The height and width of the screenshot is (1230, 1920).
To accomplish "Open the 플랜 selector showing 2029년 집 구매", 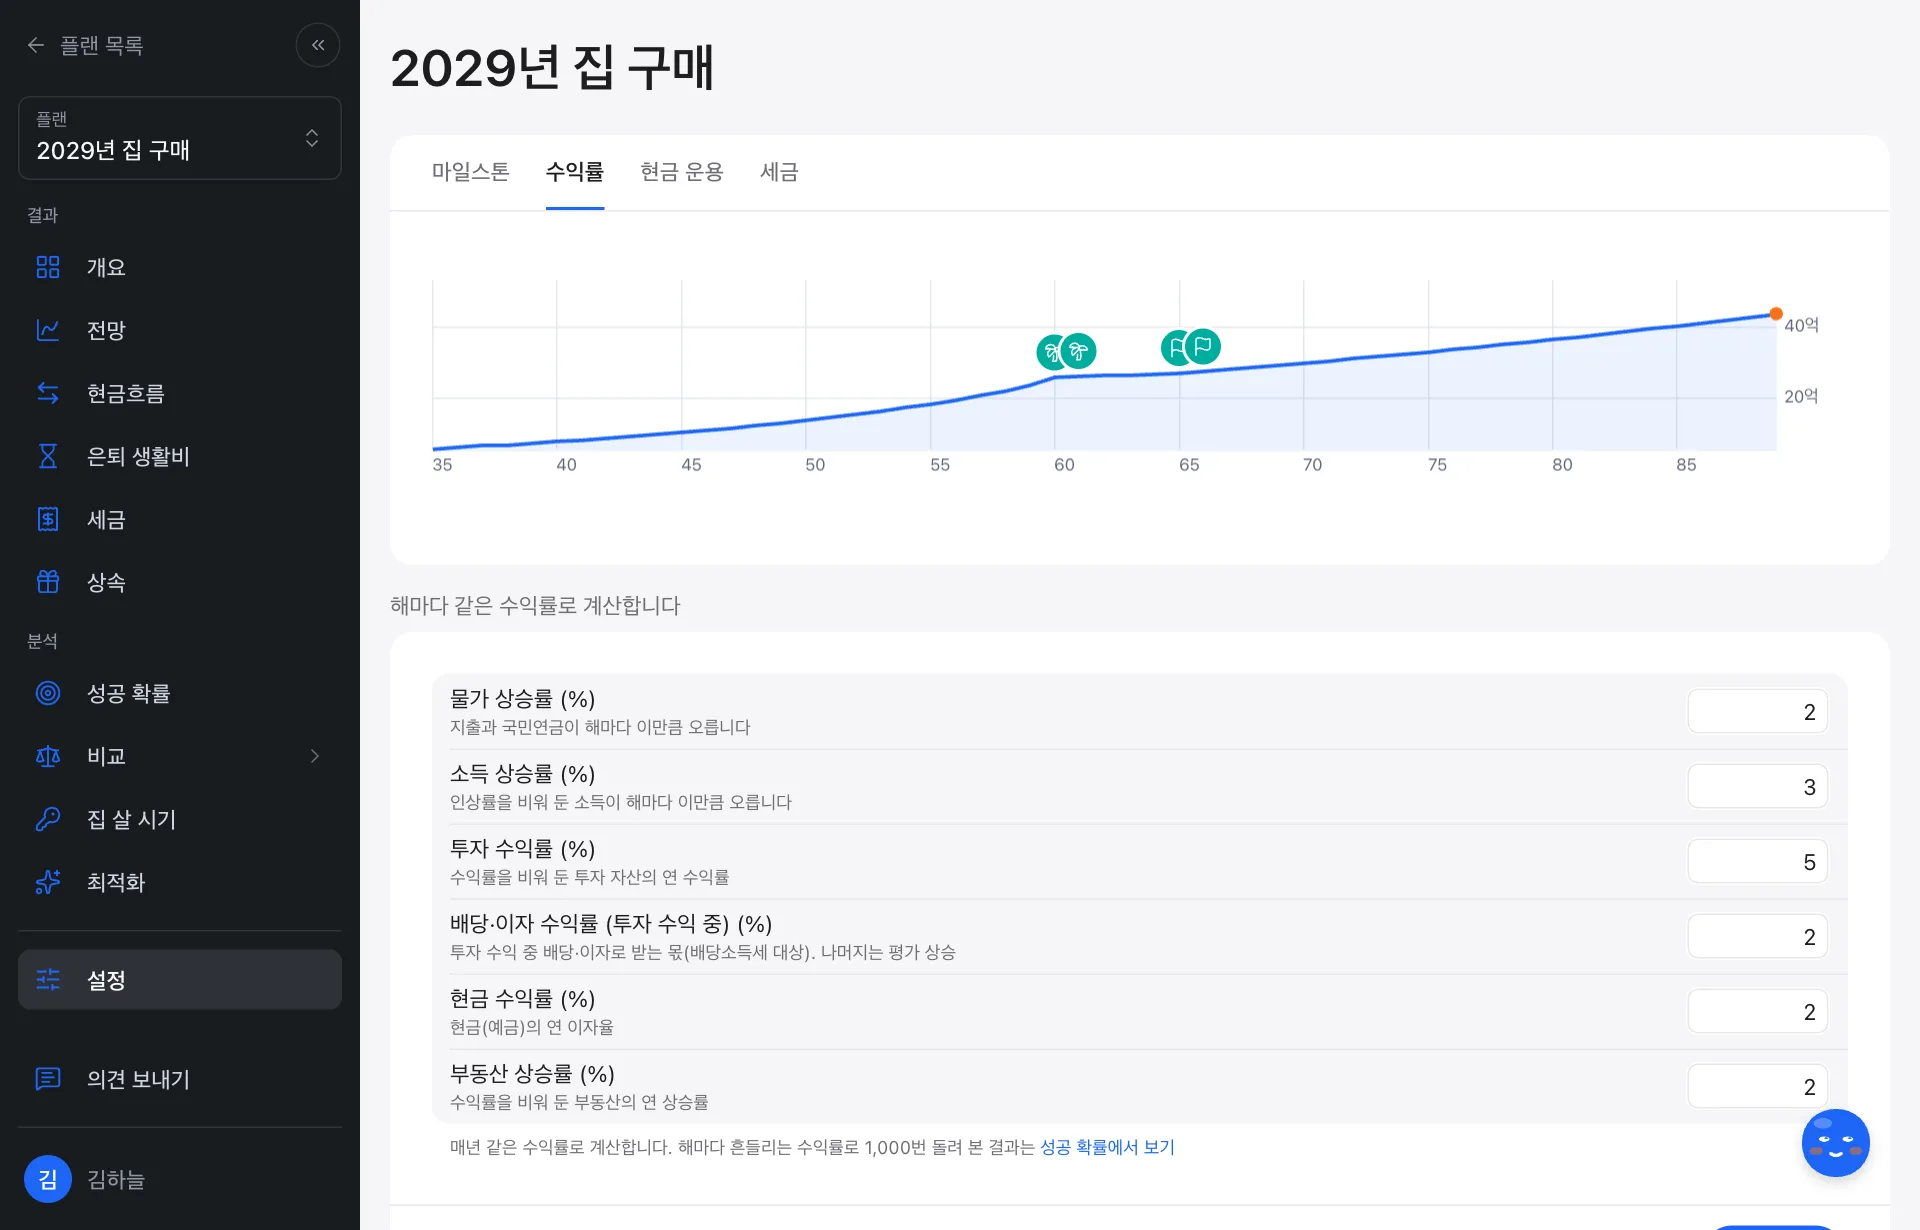I will (180, 138).
